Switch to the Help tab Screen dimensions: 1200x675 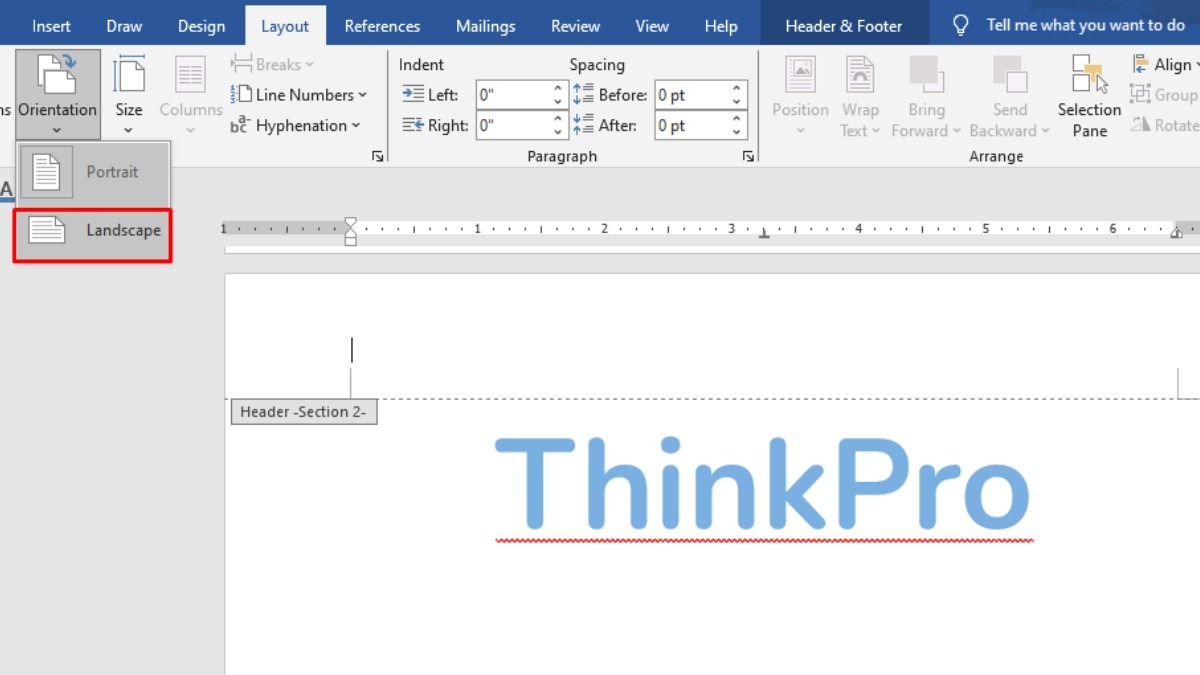pos(720,26)
